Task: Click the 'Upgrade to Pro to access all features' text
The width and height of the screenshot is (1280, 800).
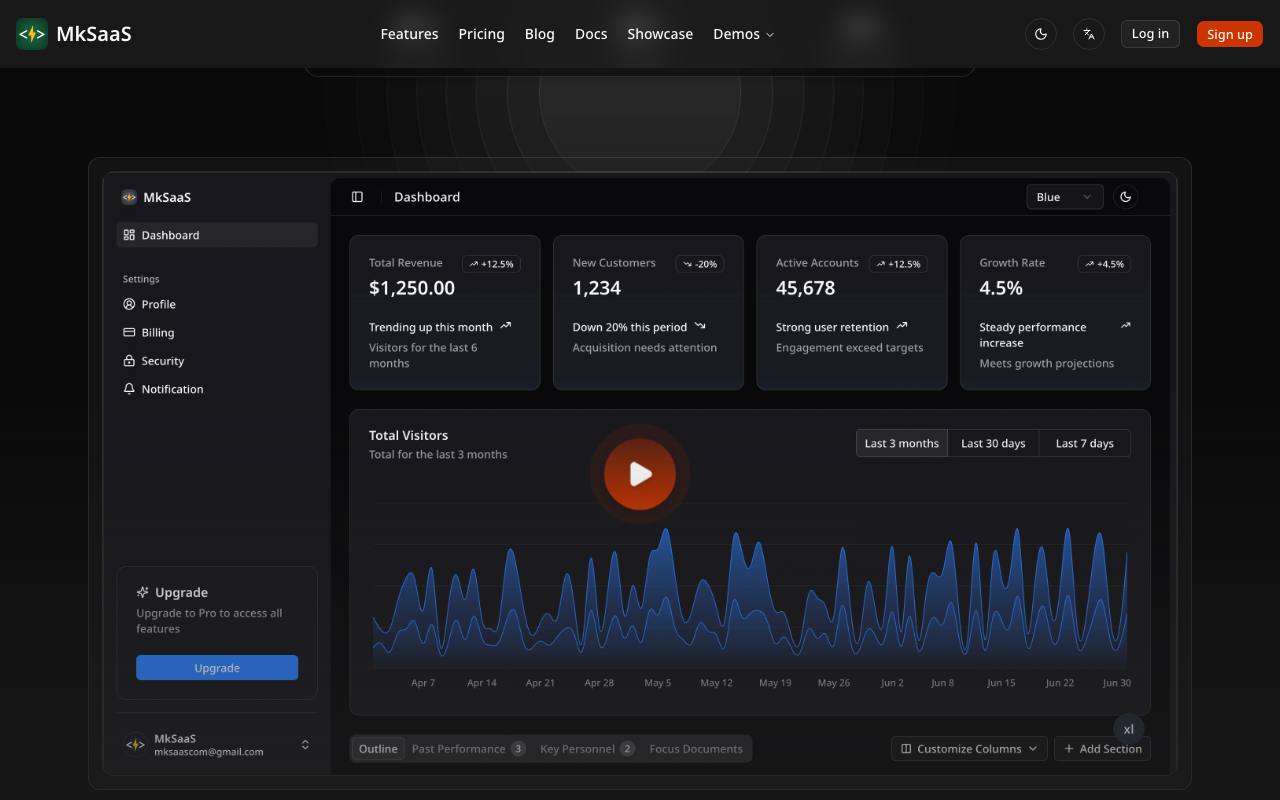Action: [x=209, y=621]
